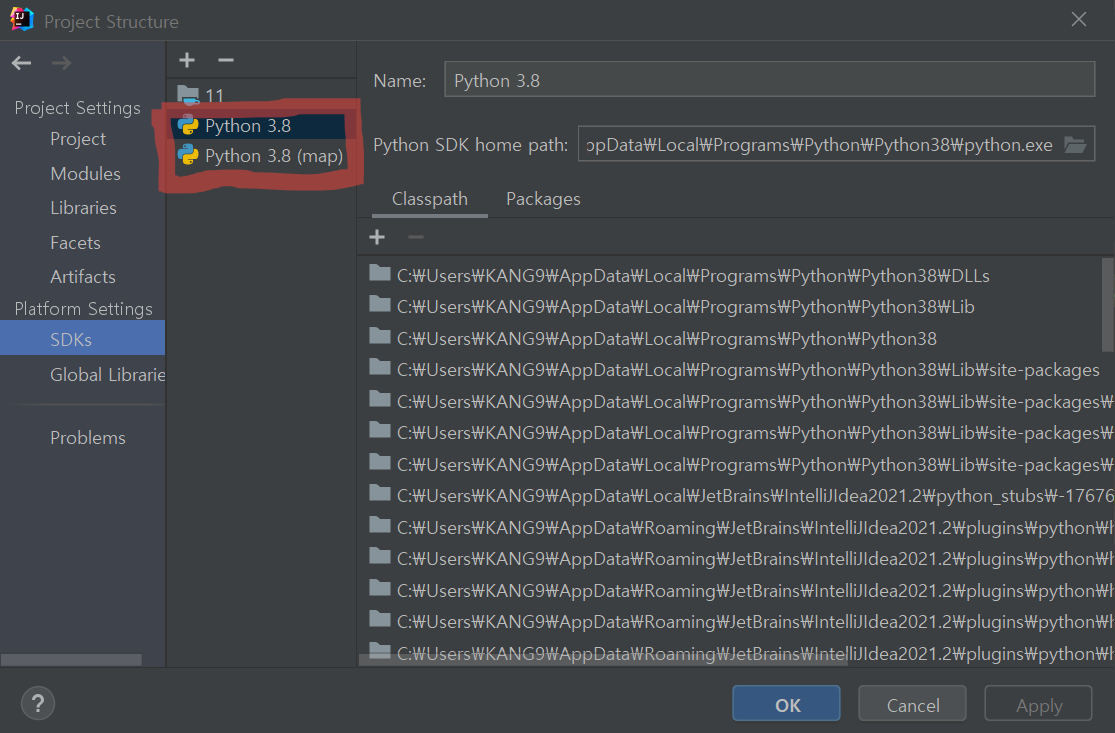This screenshot has height=733, width=1115.
Task: Click the horizontal scrollbar of the classpath list
Action: click(x=603, y=660)
